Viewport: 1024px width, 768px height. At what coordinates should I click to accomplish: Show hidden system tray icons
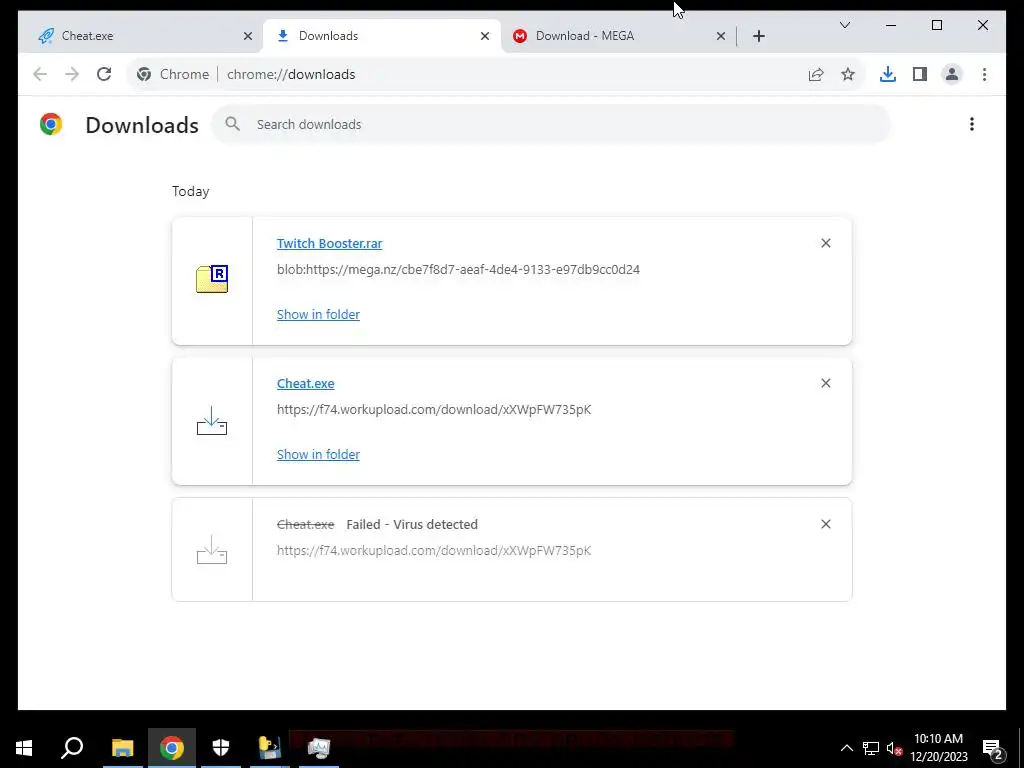point(846,748)
